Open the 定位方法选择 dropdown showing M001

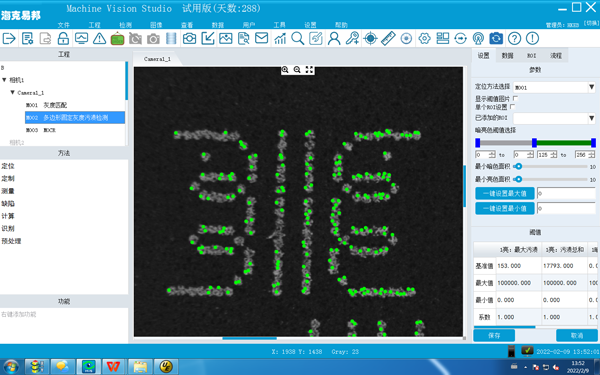click(554, 87)
